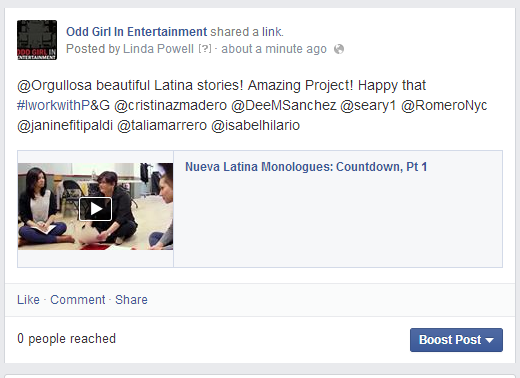Click the globe public audience icon
Image resolution: width=520 pixels, height=378 pixels.
pos(339,49)
